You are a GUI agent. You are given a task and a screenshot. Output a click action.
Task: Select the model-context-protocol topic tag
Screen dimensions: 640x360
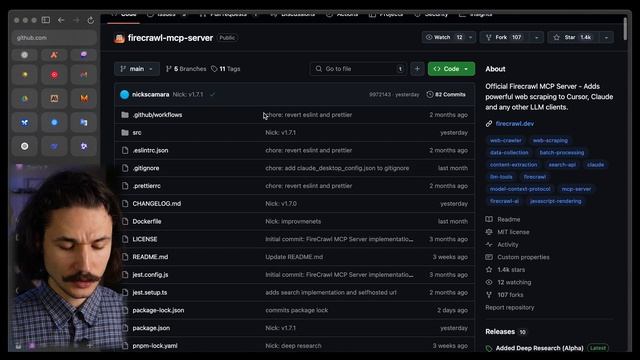pos(520,189)
